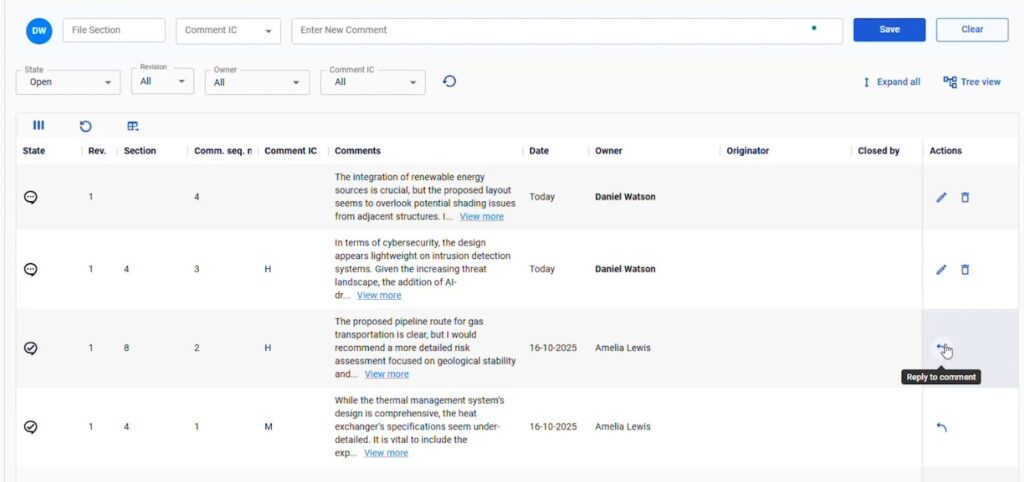Open the Comment IC dropdown in top bar
The width and height of the screenshot is (1024, 482).
coord(228,31)
